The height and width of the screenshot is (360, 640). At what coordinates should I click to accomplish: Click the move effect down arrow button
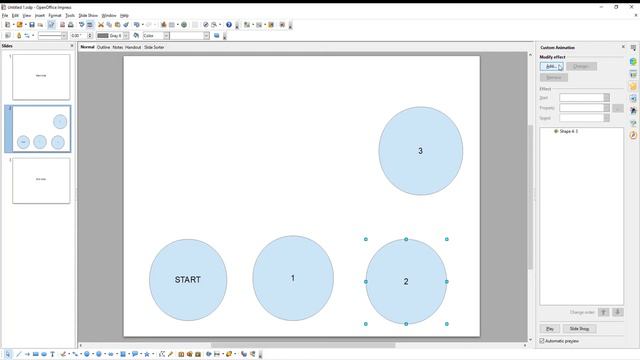click(x=618, y=312)
